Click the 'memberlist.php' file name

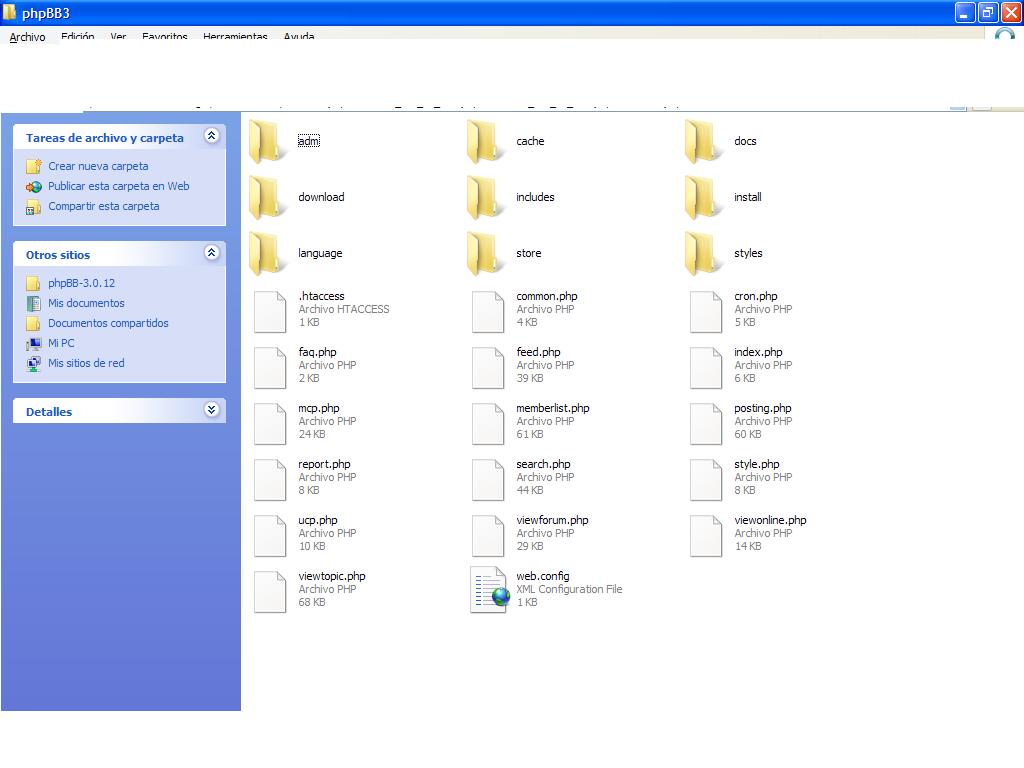[552, 408]
